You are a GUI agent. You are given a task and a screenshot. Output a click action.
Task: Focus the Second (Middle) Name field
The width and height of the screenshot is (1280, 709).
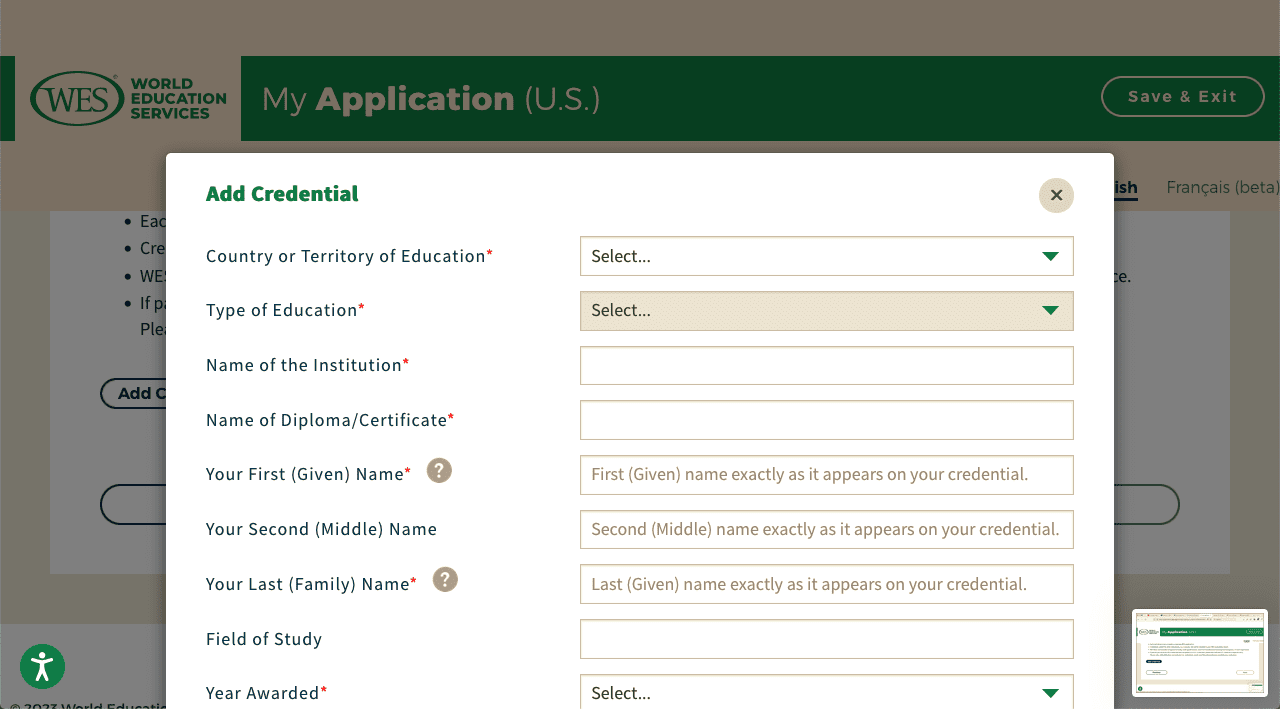(827, 529)
